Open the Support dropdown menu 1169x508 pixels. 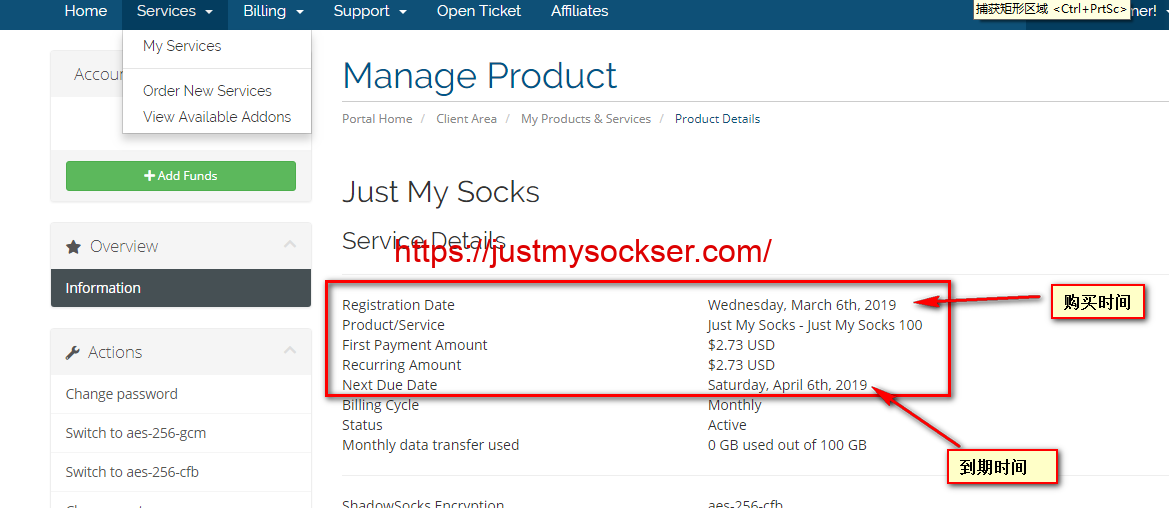click(x=369, y=11)
